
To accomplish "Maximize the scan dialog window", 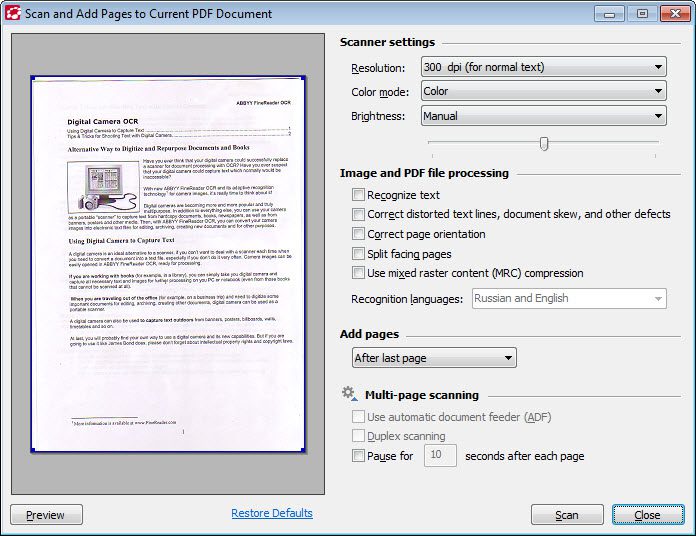I will (642, 14).
